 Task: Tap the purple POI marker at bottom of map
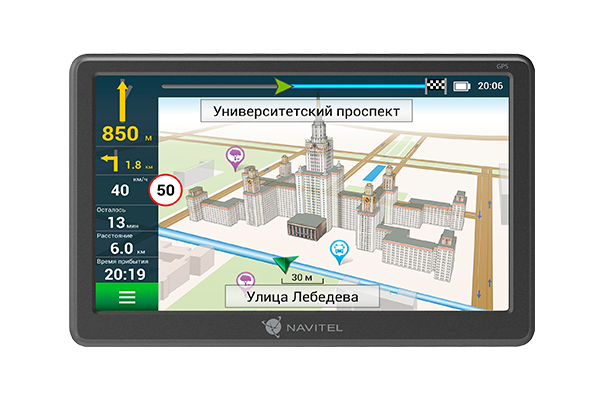point(241,280)
